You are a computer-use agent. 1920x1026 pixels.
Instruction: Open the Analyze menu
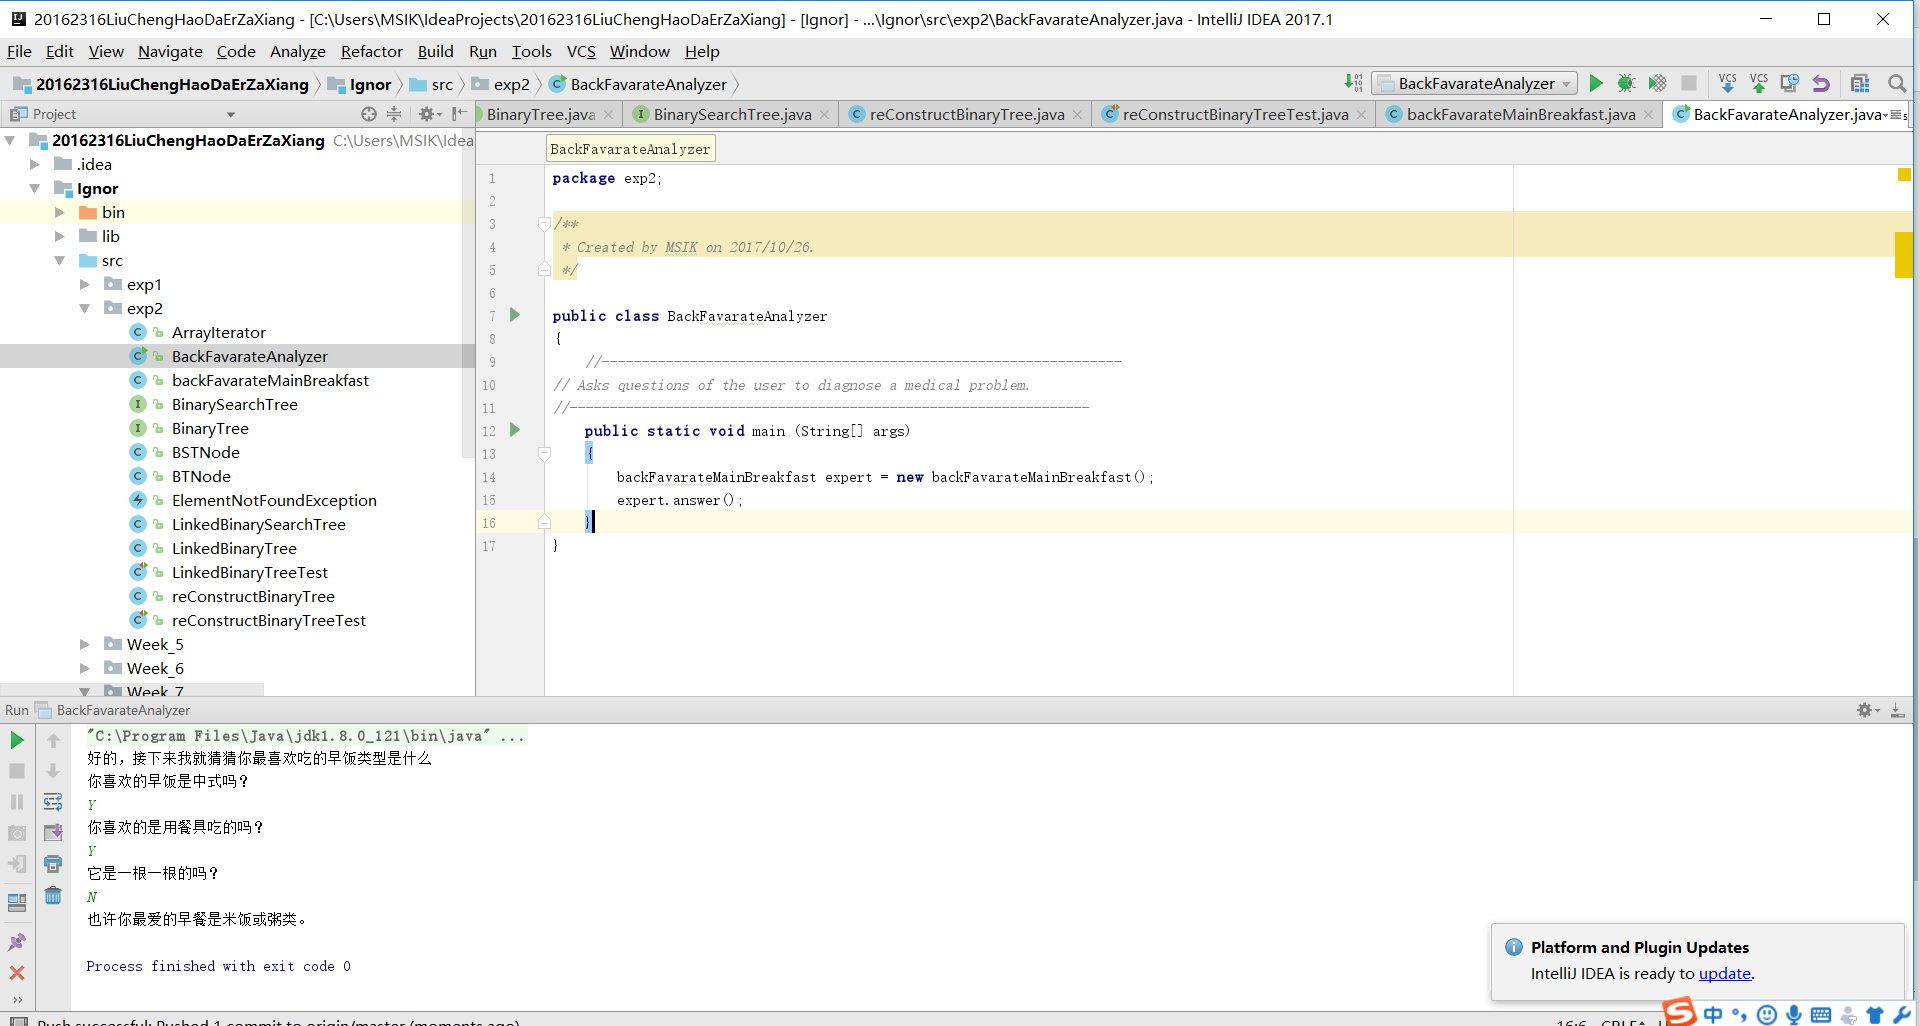click(297, 51)
